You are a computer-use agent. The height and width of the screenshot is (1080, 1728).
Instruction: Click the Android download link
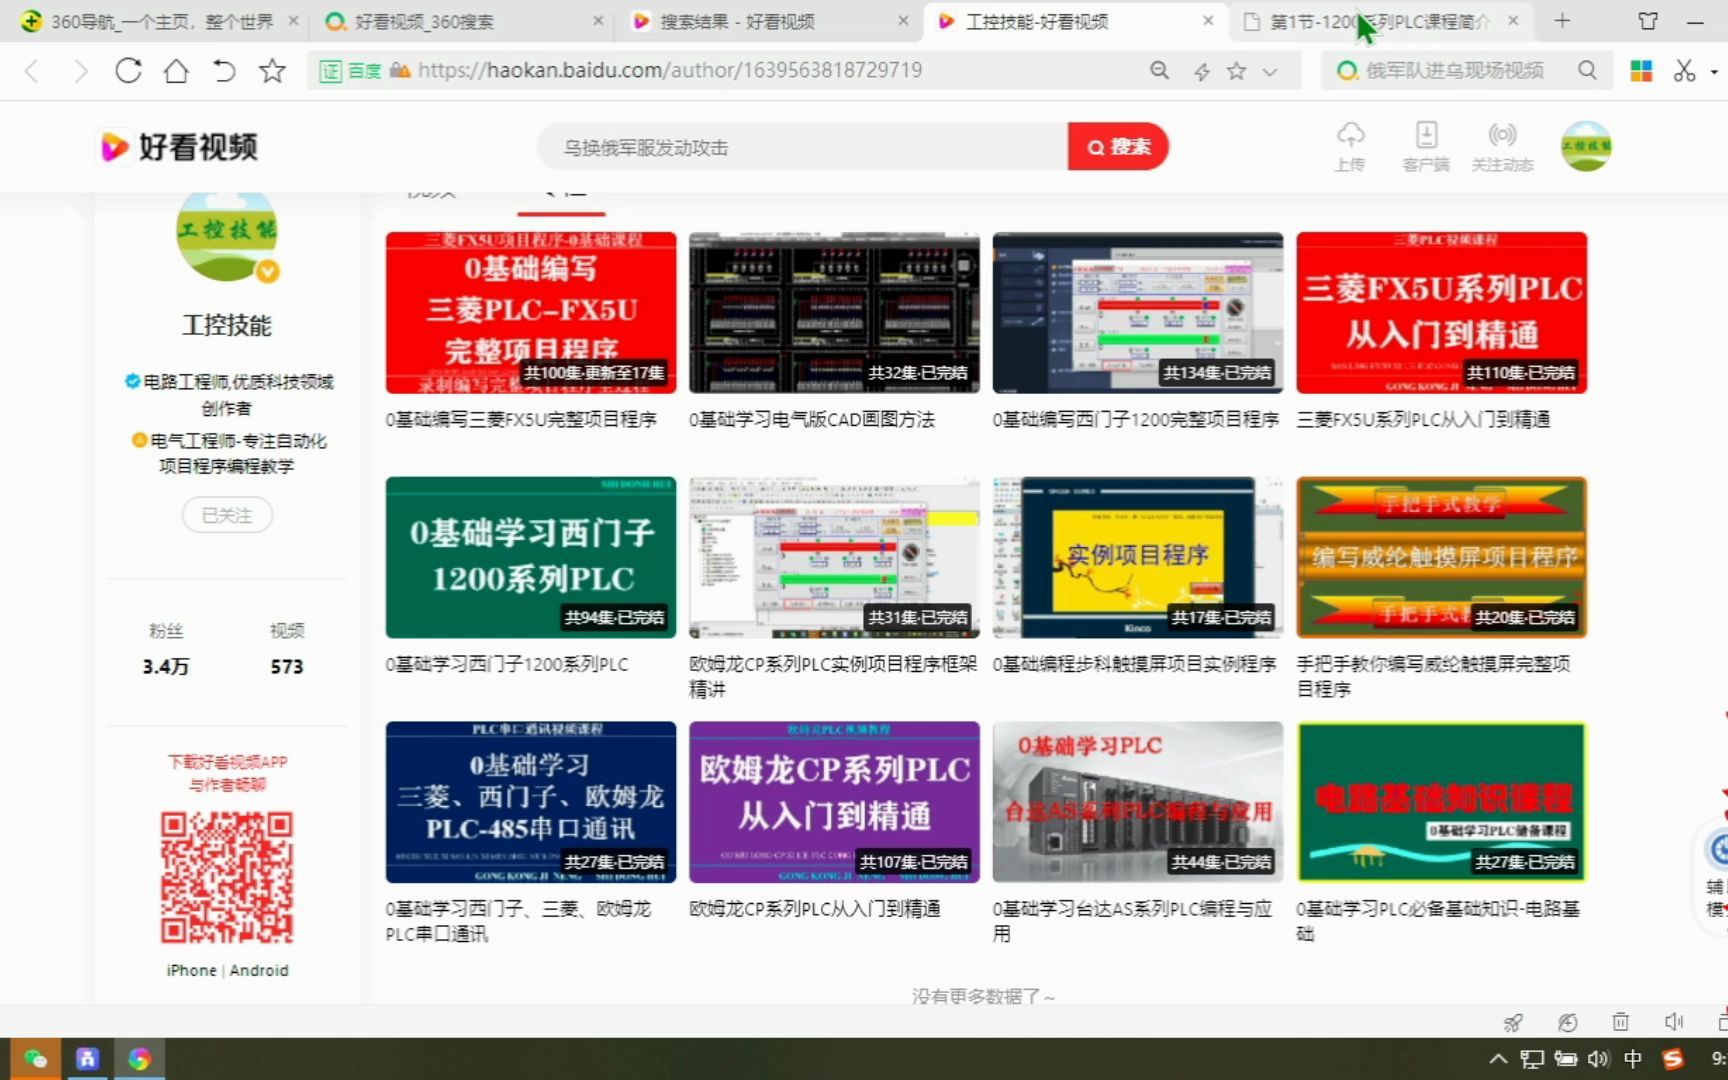(x=259, y=970)
